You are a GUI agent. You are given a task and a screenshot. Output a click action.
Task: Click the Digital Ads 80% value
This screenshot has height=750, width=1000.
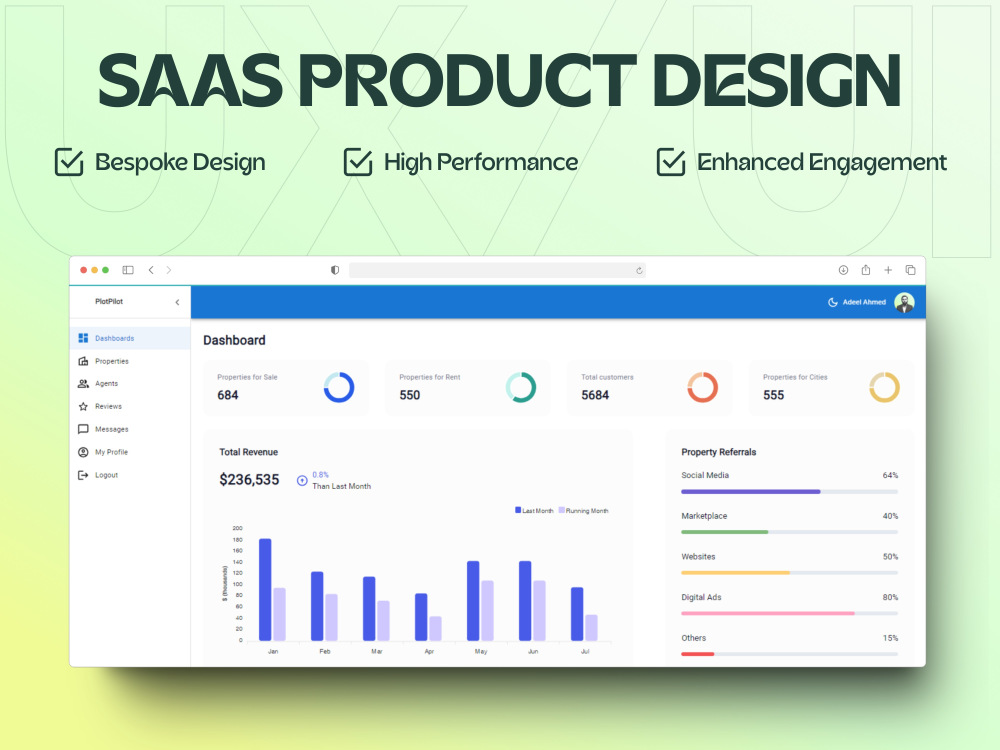pyautogui.click(x=890, y=598)
